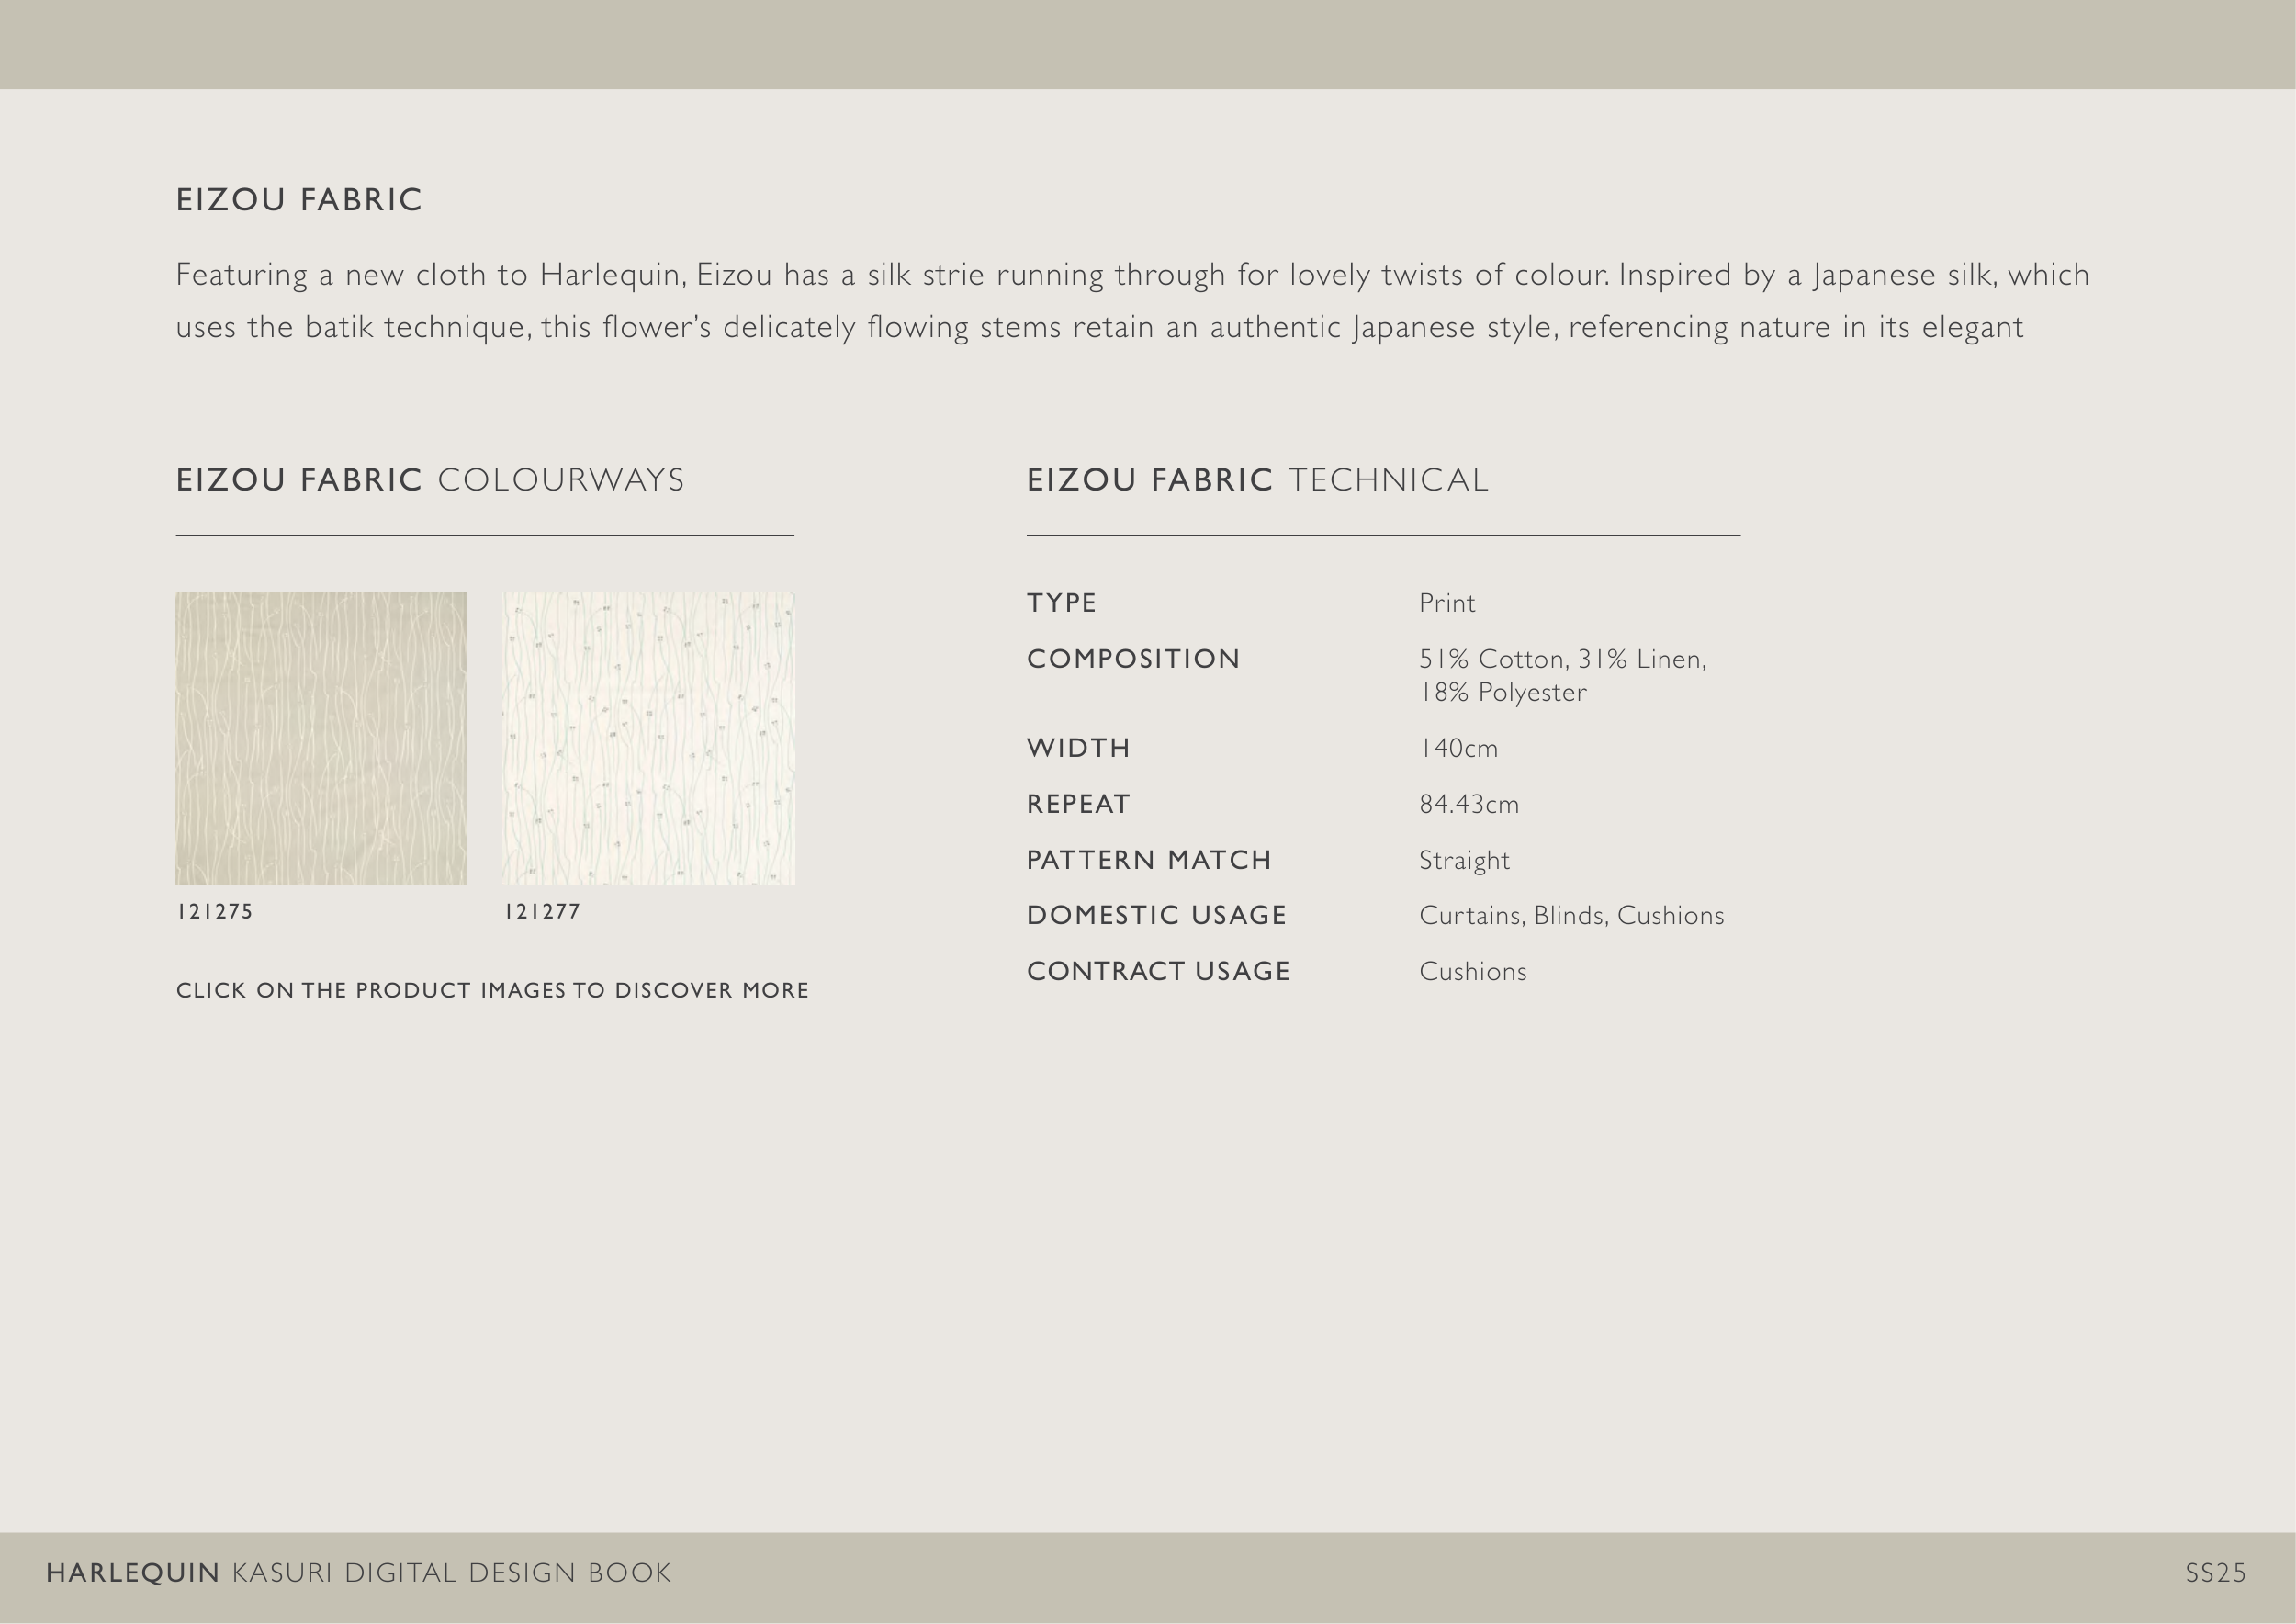Click the Pattern Match label

click(1149, 860)
